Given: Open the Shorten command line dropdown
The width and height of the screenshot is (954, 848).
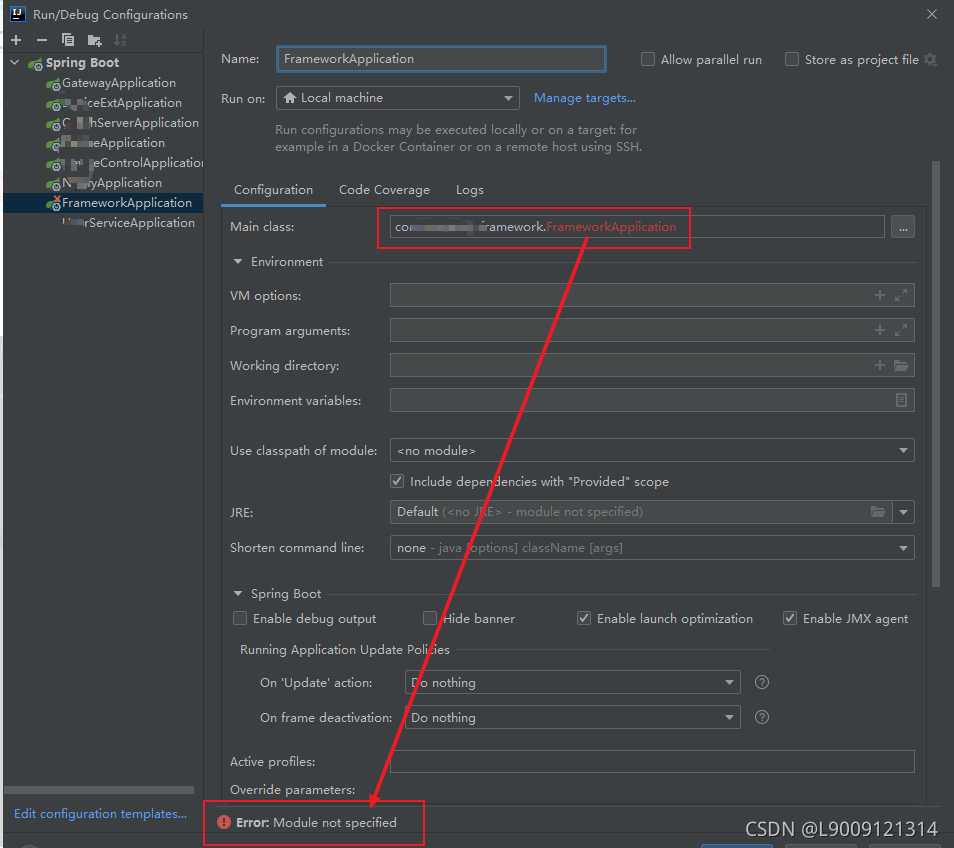Looking at the screenshot, I should 903,547.
